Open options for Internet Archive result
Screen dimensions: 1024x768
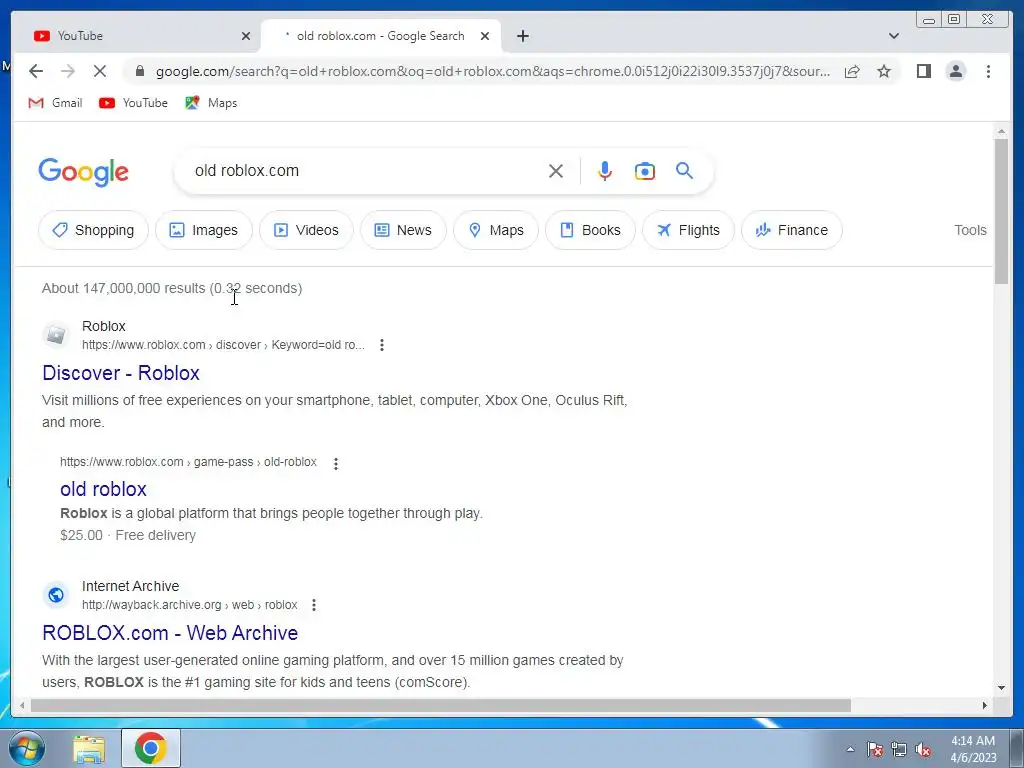tap(314, 605)
